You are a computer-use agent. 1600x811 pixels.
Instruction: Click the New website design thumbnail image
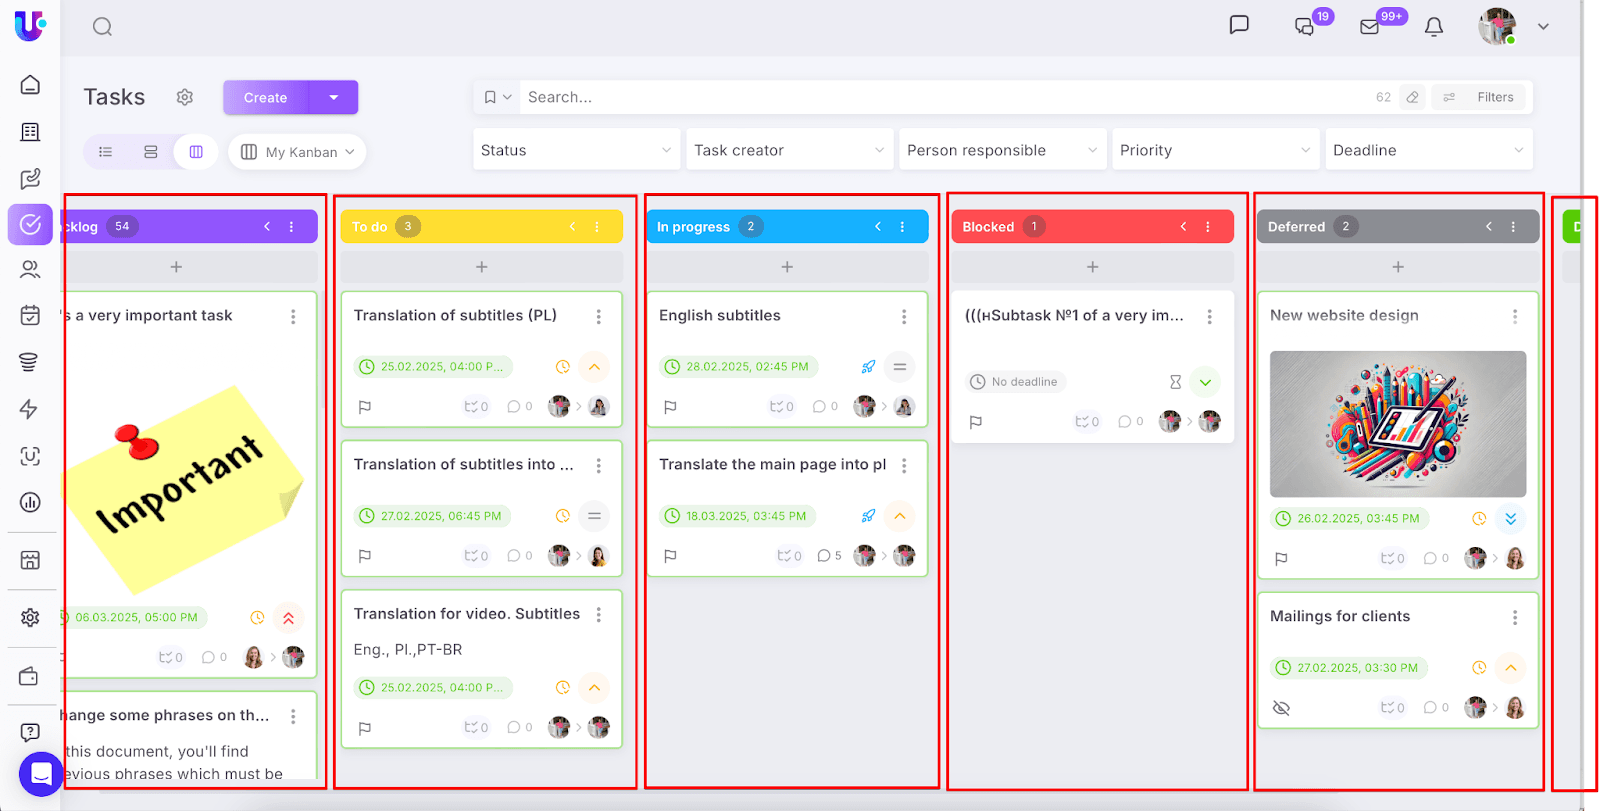pyautogui.click(x=1397, y=424)
